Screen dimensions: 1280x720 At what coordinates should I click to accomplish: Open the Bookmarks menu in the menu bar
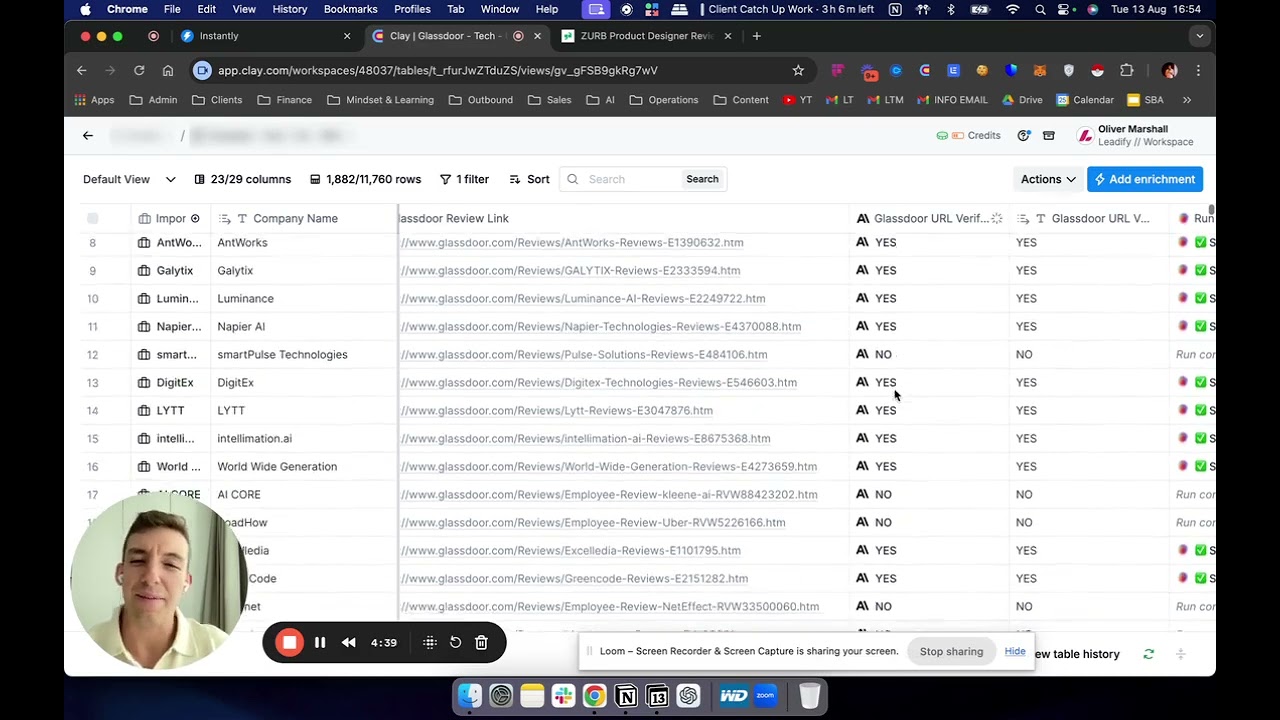[350, 9]
